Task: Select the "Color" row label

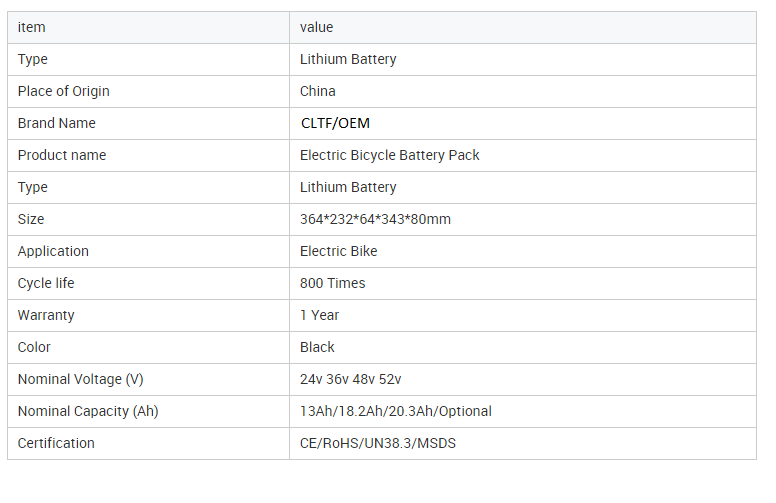Action: pyautogui.click(x=34, y=347)
